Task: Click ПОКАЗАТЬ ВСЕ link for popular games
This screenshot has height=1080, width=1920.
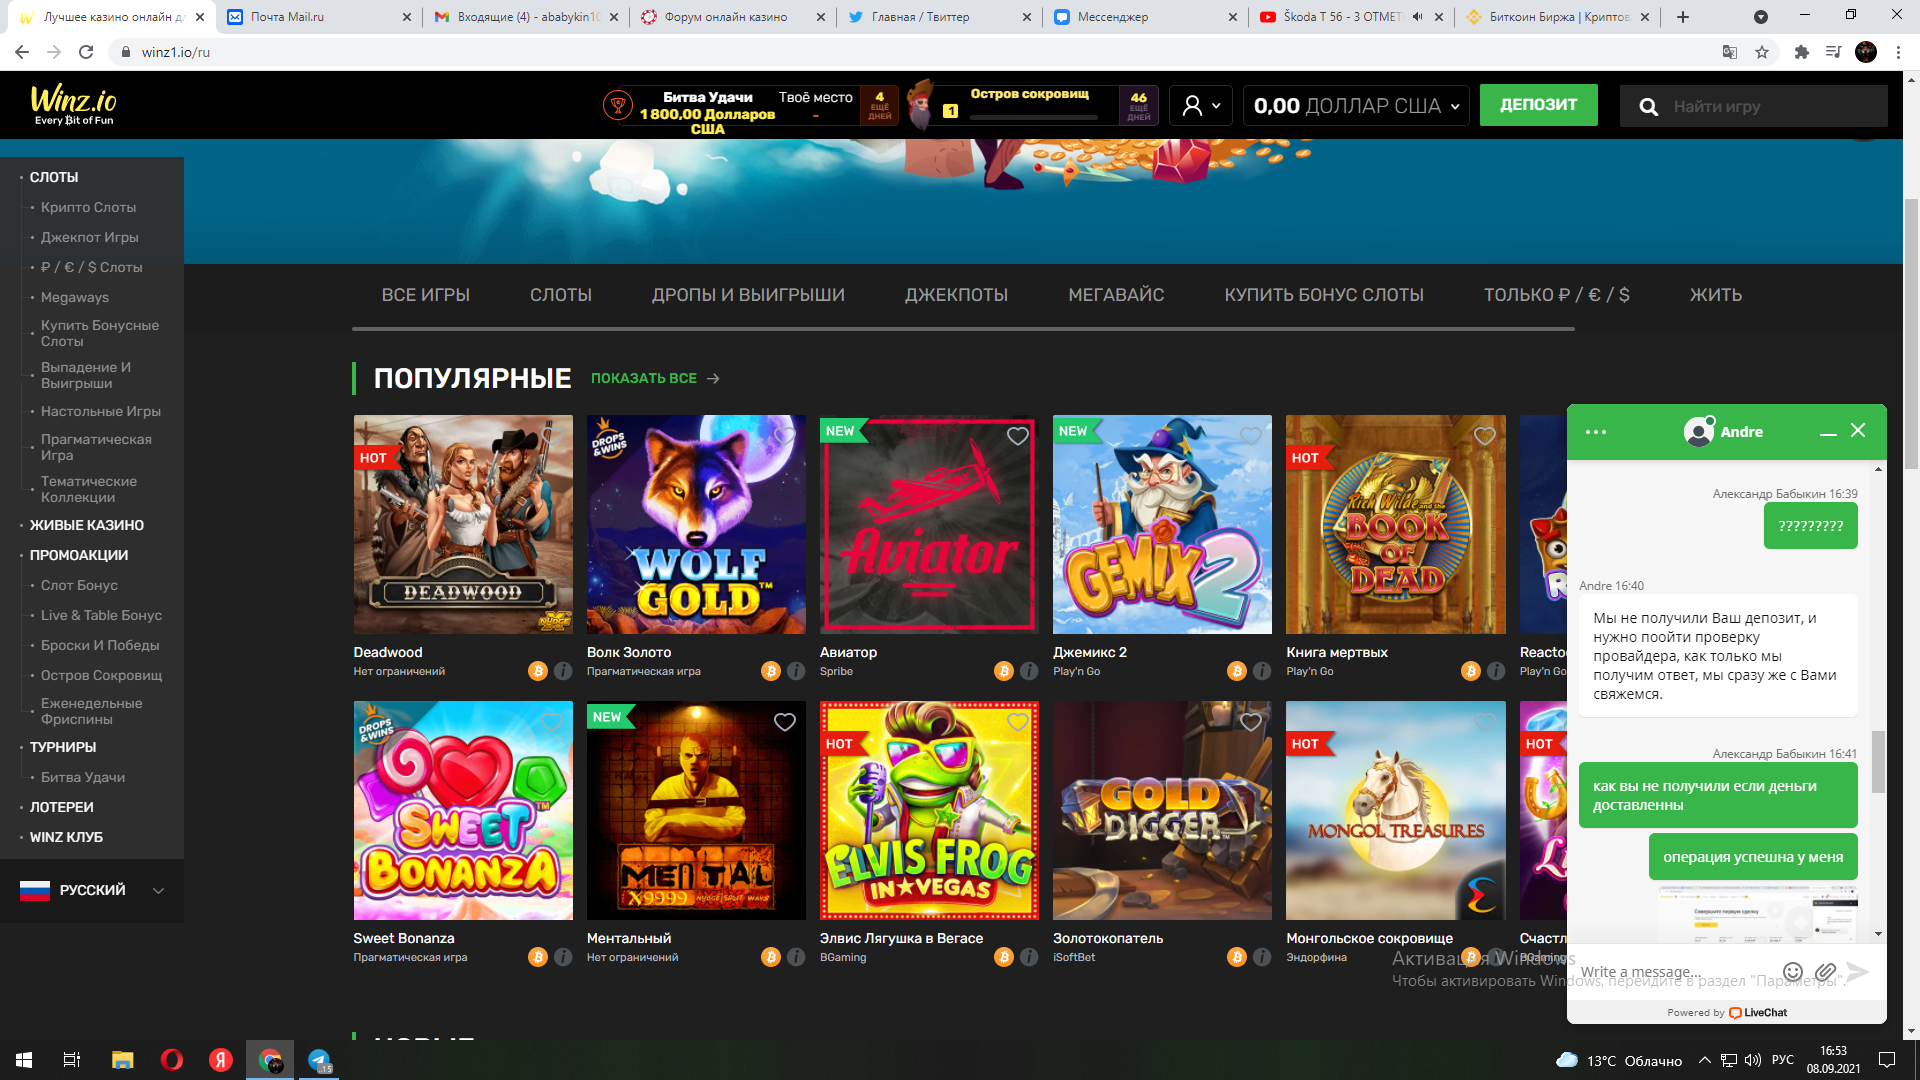Action: [655, 378]
